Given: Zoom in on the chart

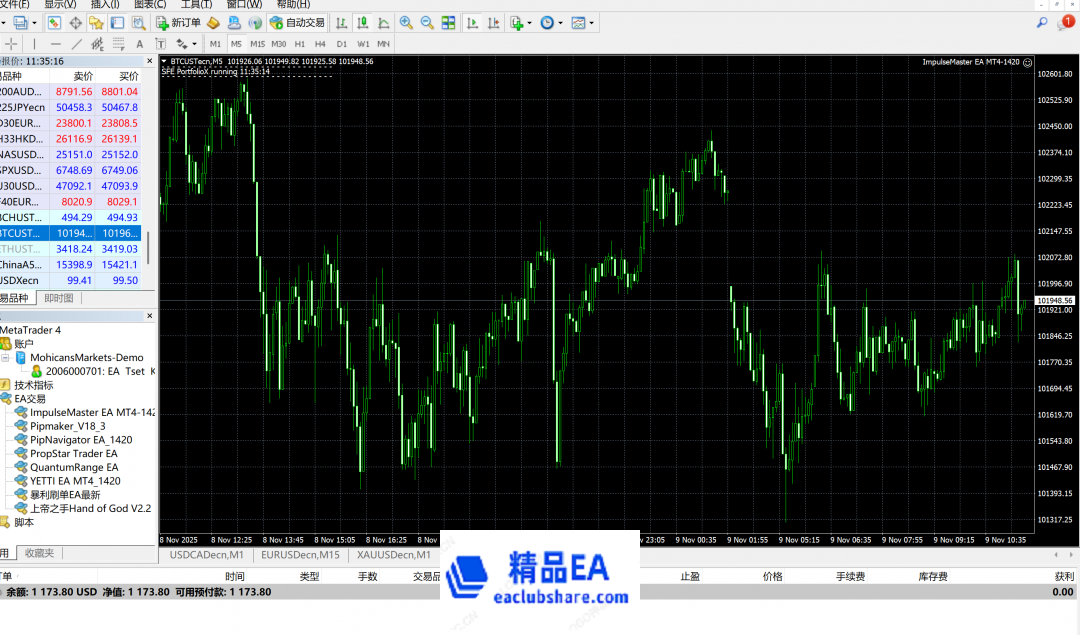Looking at the screenshot, I should tap(406, 22).
